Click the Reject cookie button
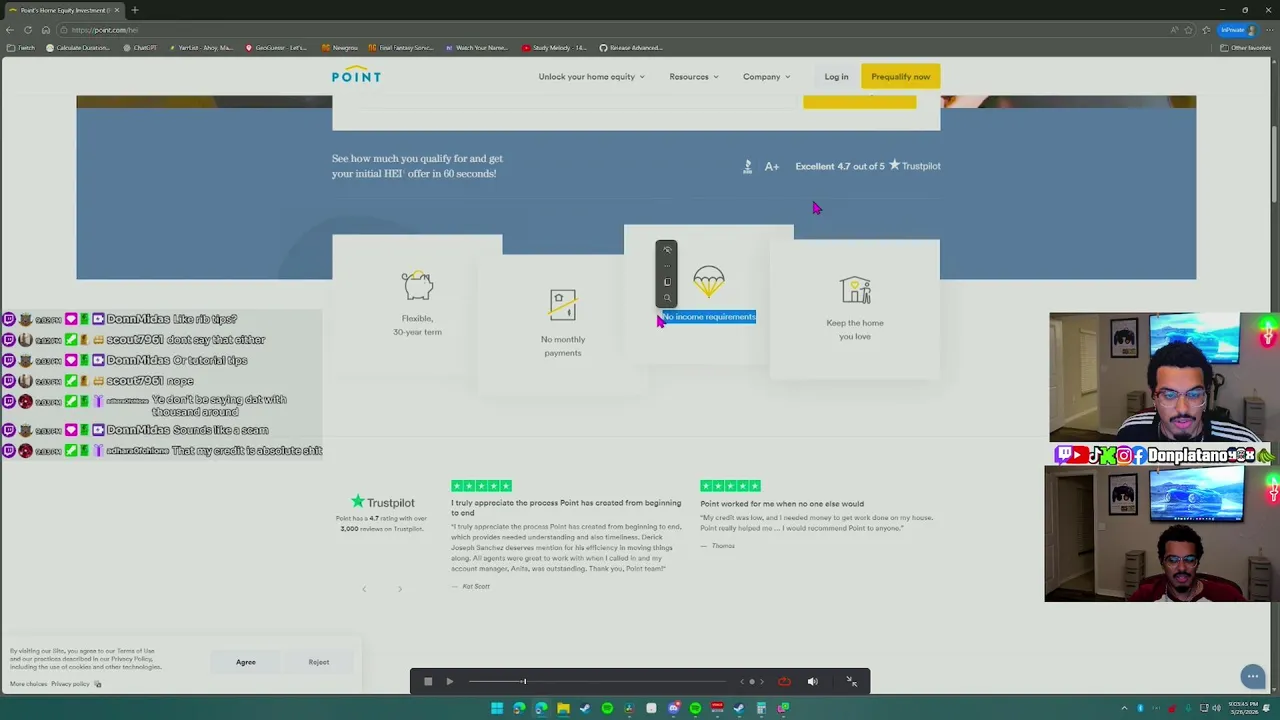Image resolution: width=1280 pixels, height=720 pixels. point(319,662)
